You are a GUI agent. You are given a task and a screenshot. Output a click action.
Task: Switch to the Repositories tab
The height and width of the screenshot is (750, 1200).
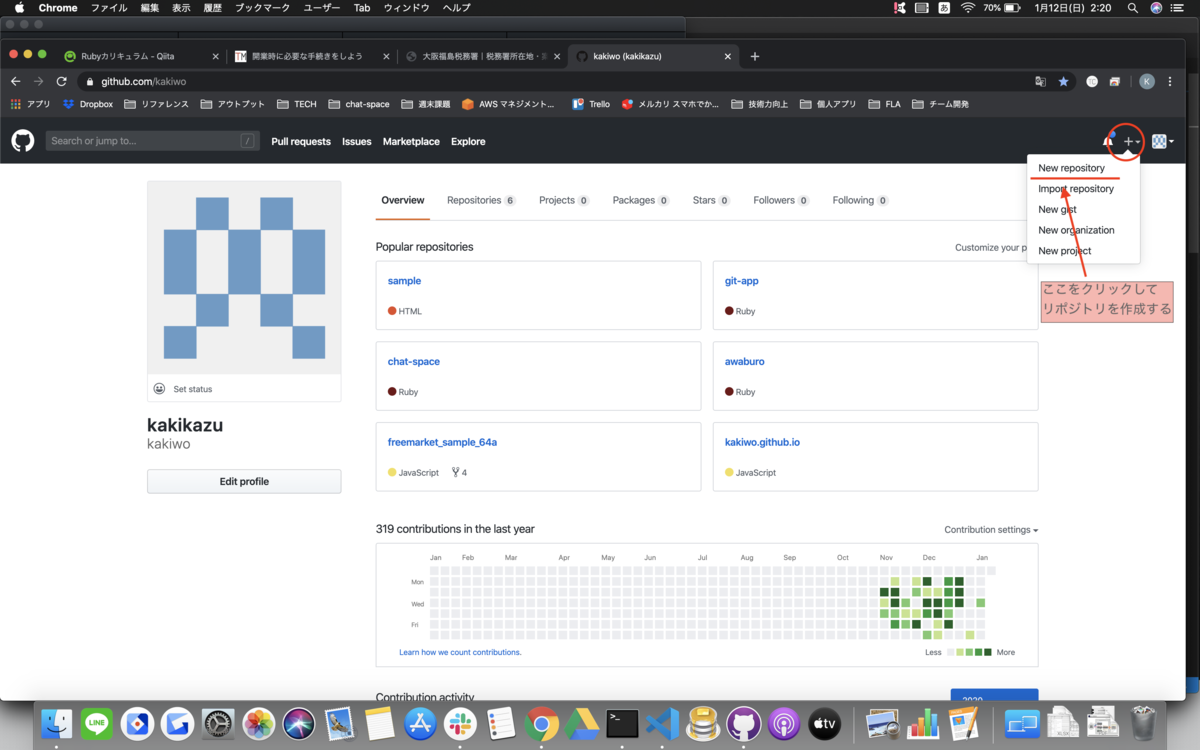click(x=481, y=200)
